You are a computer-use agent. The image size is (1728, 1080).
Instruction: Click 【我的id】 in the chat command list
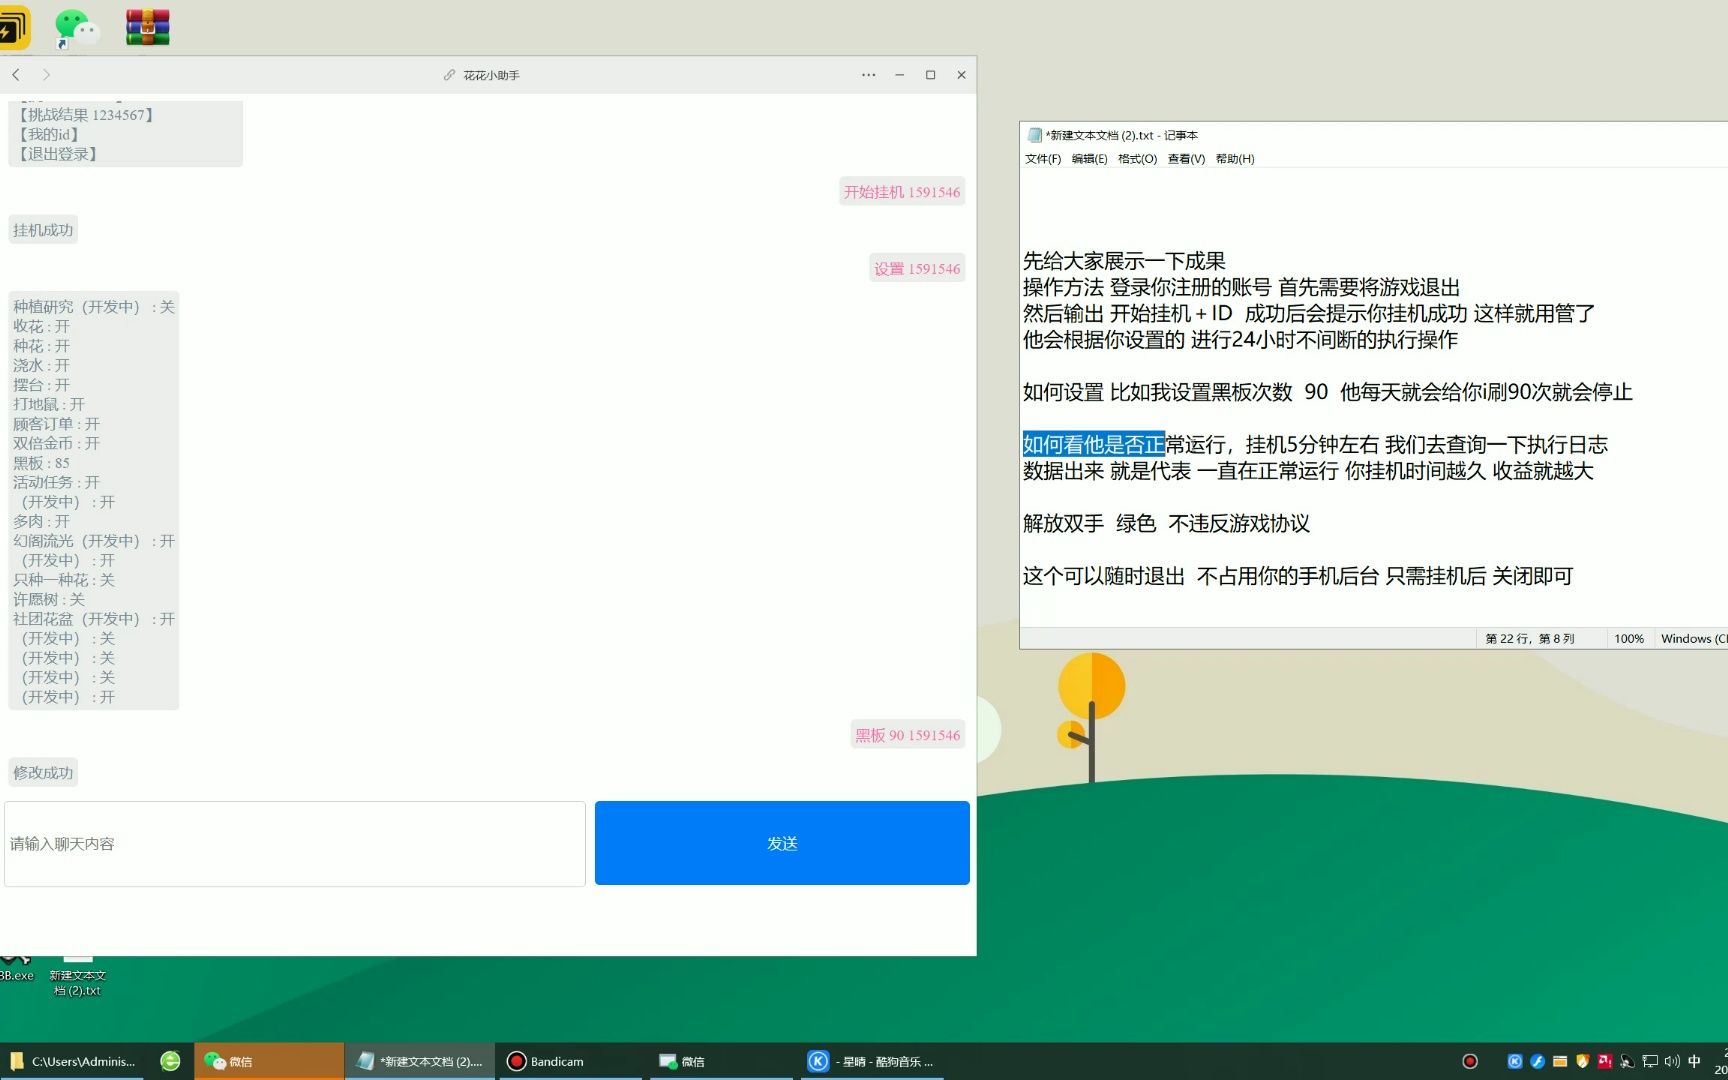[x=48, y=134]
